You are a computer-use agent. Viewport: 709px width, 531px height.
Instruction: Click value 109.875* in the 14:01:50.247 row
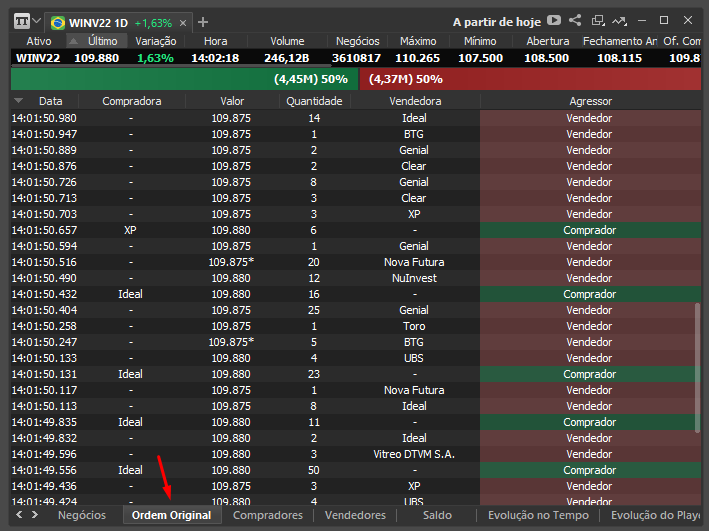tap(231, 342)
